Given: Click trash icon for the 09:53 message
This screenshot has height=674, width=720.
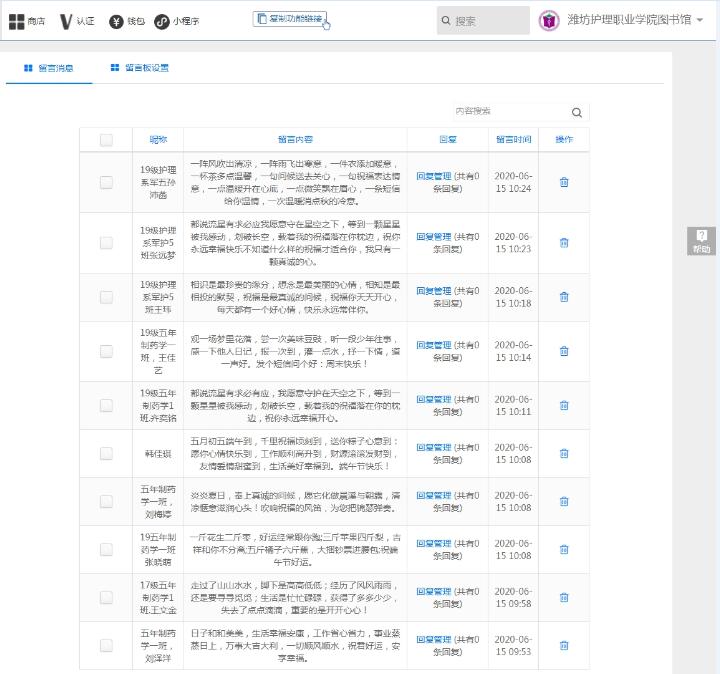Looking at the screenshot, I should click(x=564, y=645).
